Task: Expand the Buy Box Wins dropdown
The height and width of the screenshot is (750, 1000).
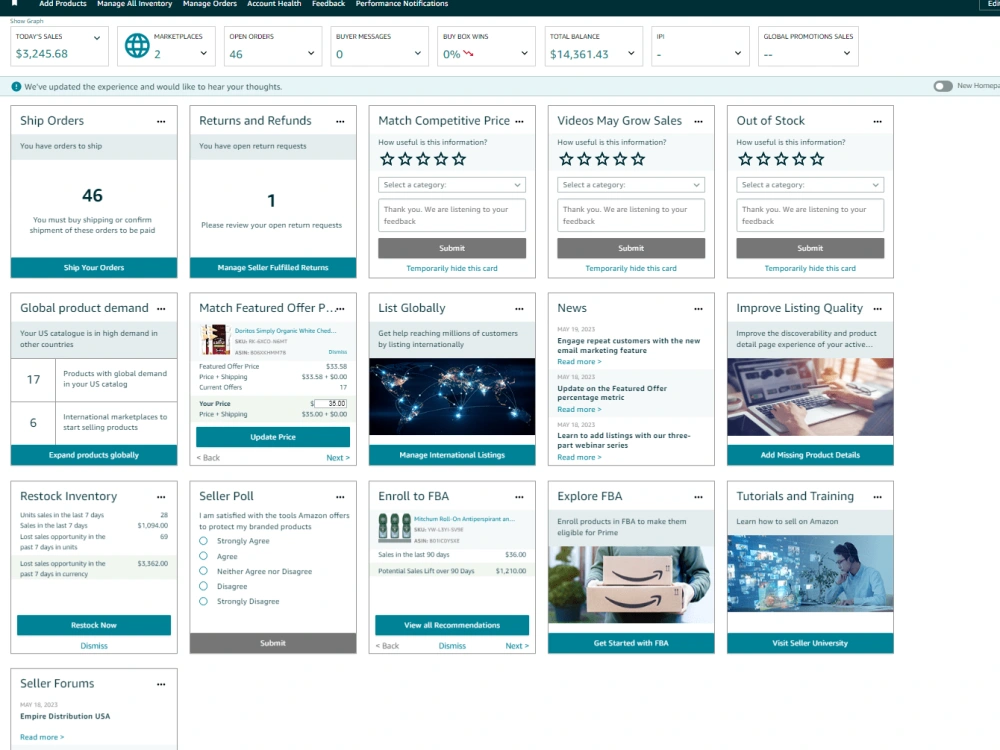Action: 524,54
